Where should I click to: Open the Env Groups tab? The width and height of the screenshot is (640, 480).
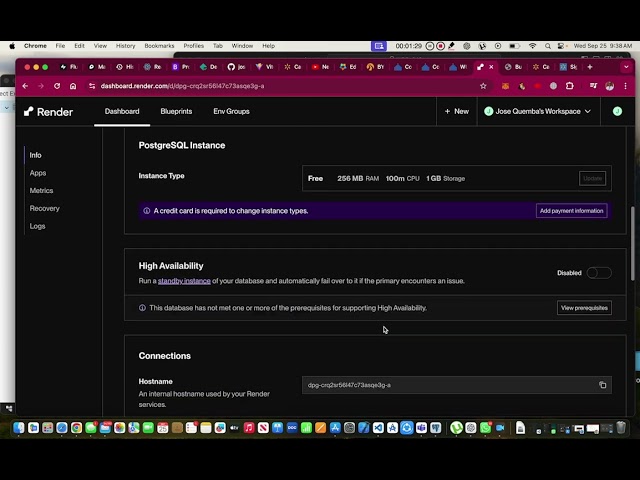pos(231,111)
